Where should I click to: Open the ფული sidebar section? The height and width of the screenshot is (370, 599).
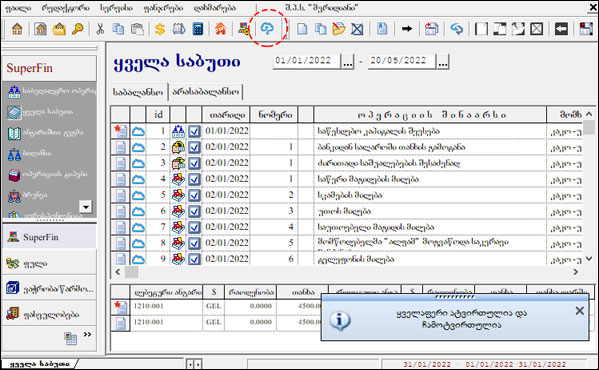point(49,263)
